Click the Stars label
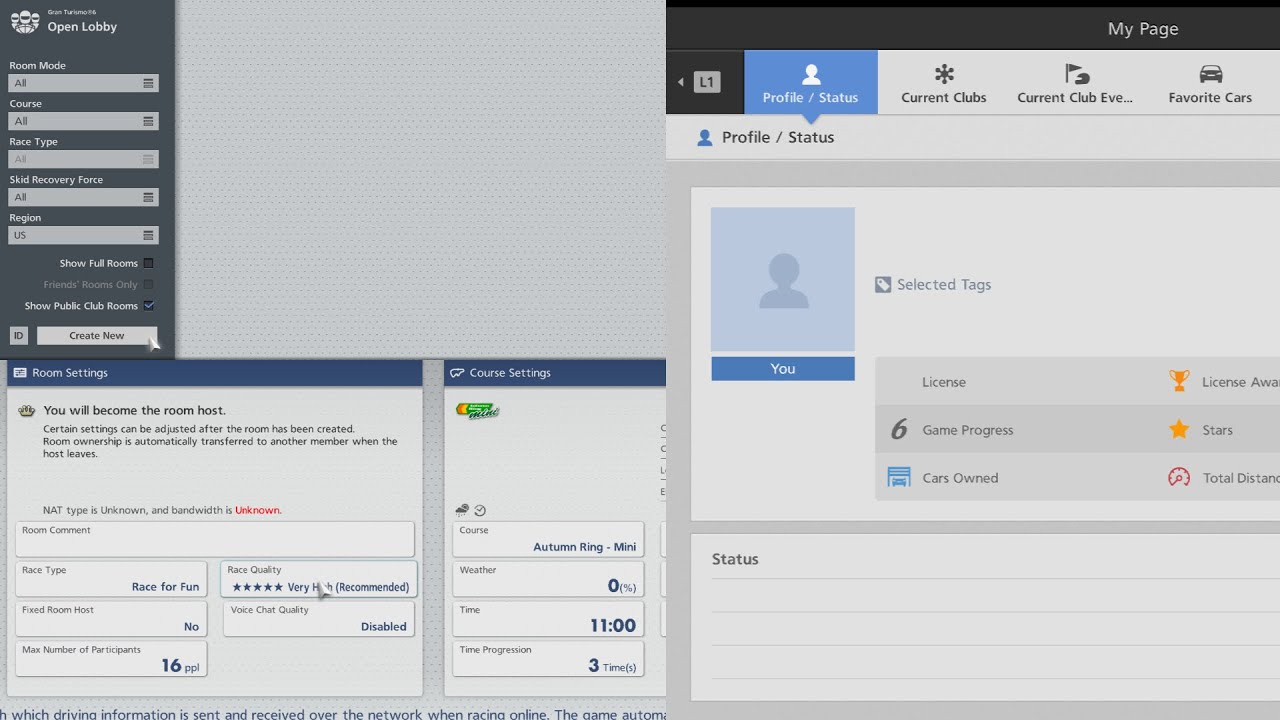 [x=1217, y=430]
